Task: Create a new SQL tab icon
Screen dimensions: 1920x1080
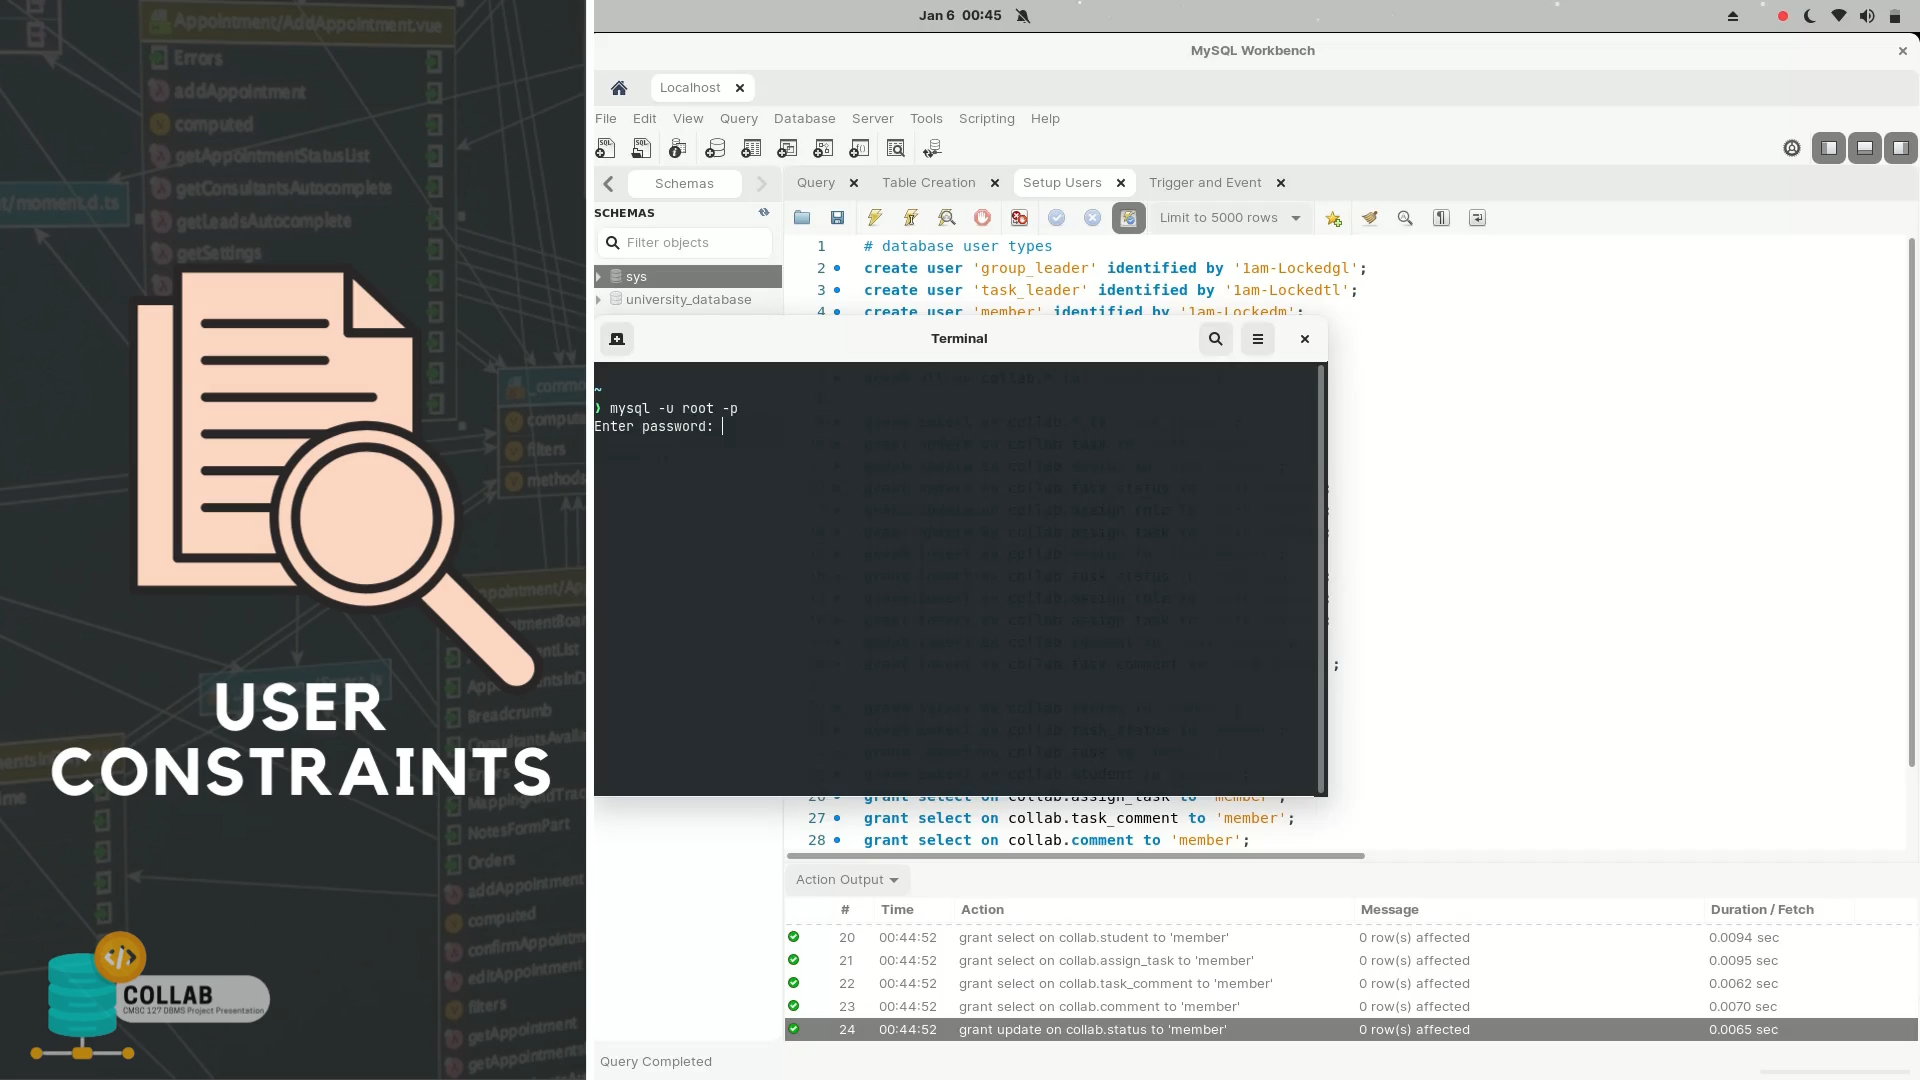Action: tap(605, 148)
